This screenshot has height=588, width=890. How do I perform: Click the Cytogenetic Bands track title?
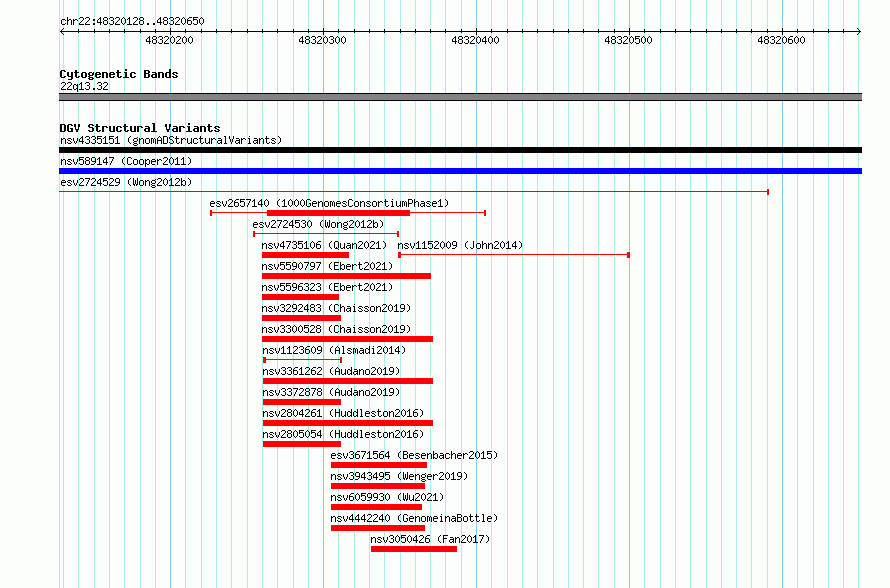click(x=119, y=74)
